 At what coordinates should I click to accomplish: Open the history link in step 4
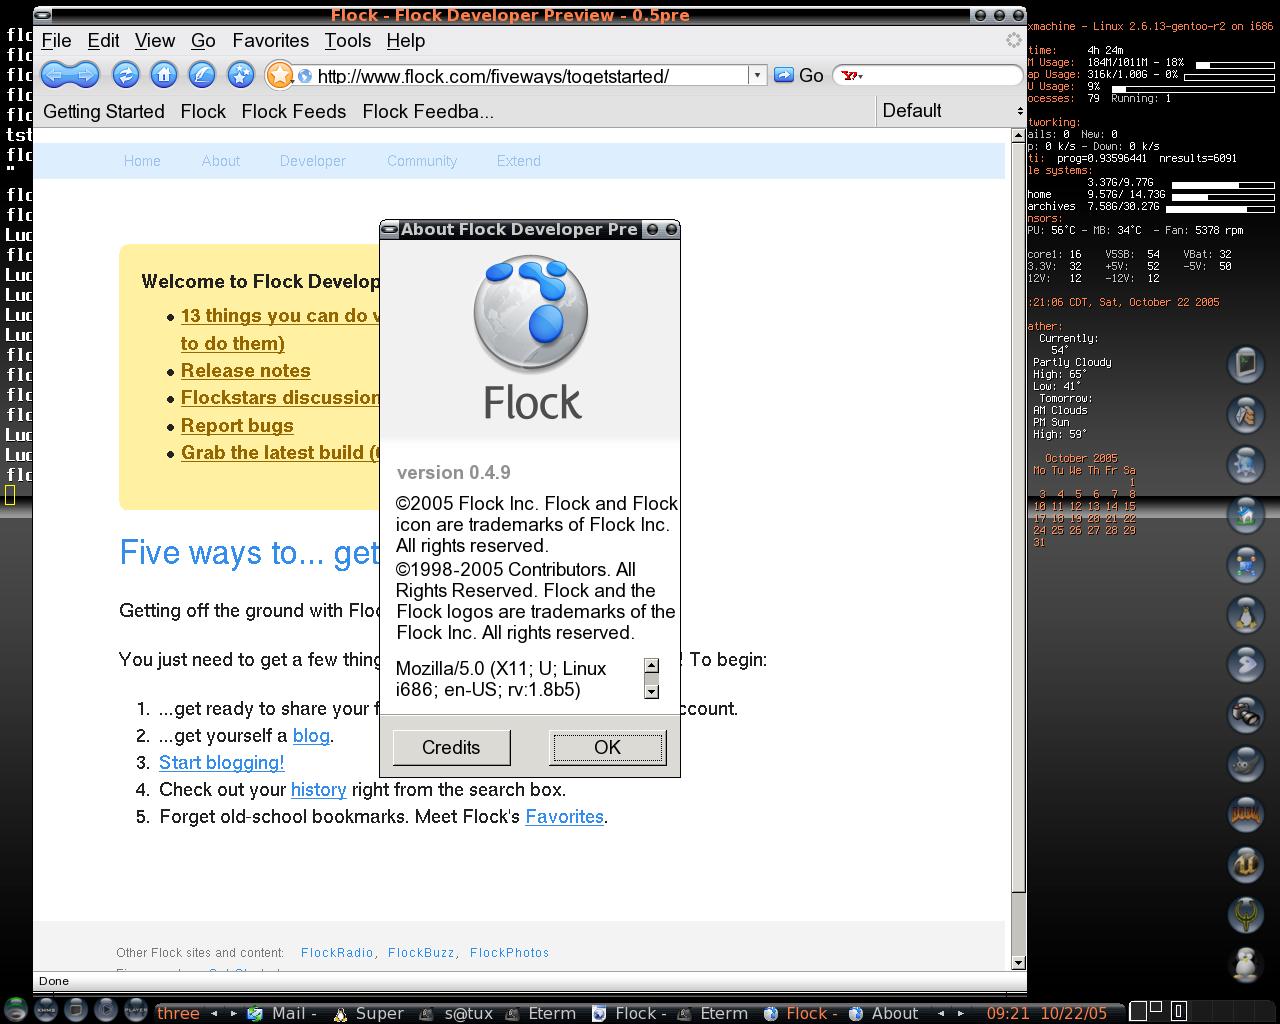(318, 790)
